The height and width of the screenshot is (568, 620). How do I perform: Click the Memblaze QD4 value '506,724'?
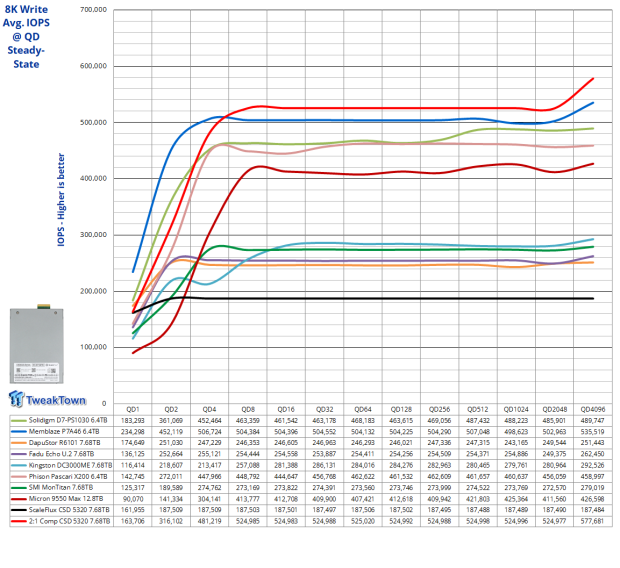[209, 432]
